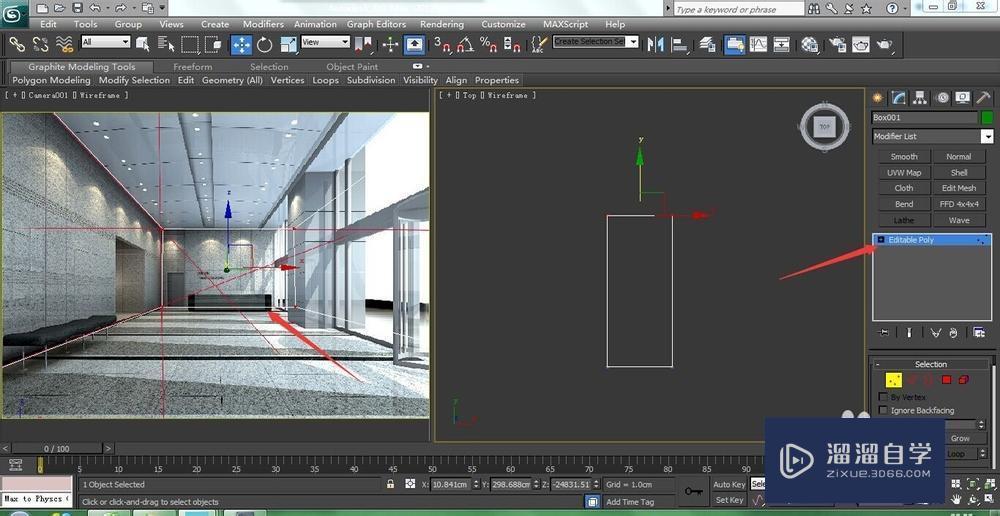Screen dimensions: 1000x516
Task: Click the keyword search field
Action: point(739,9)
